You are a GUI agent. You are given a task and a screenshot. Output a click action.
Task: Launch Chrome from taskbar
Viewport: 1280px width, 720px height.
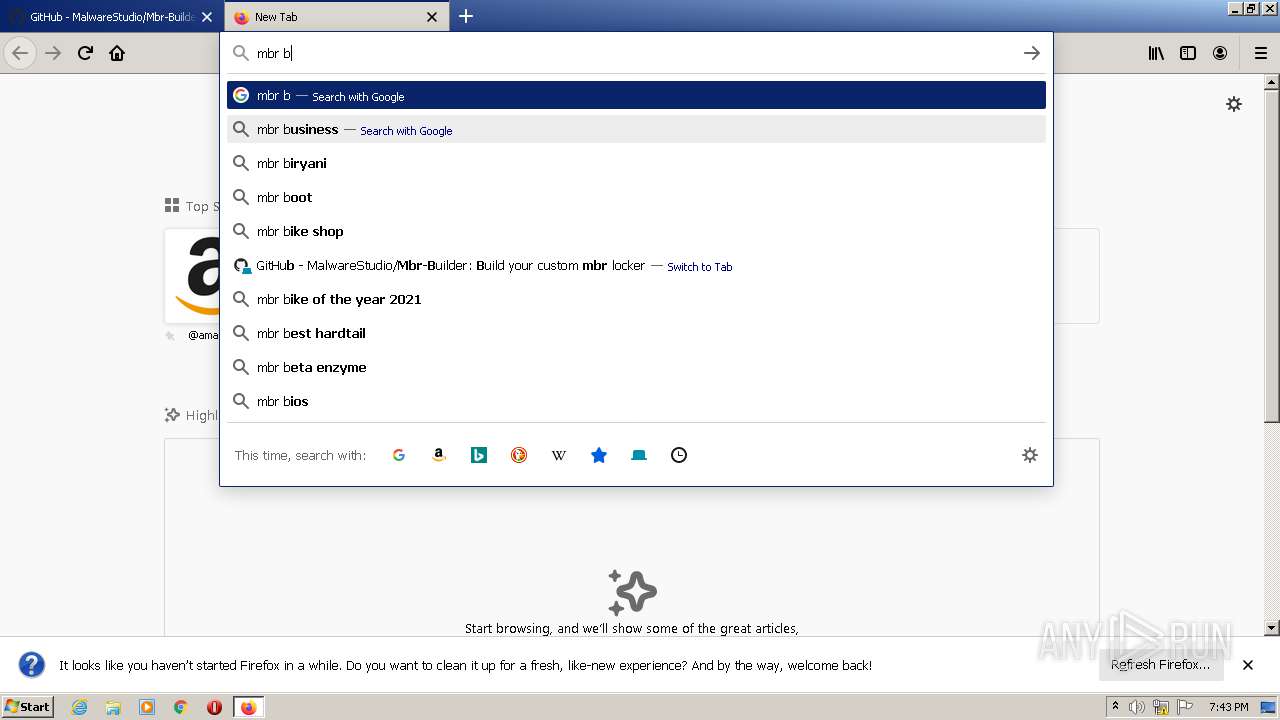(x=181, y=707)
